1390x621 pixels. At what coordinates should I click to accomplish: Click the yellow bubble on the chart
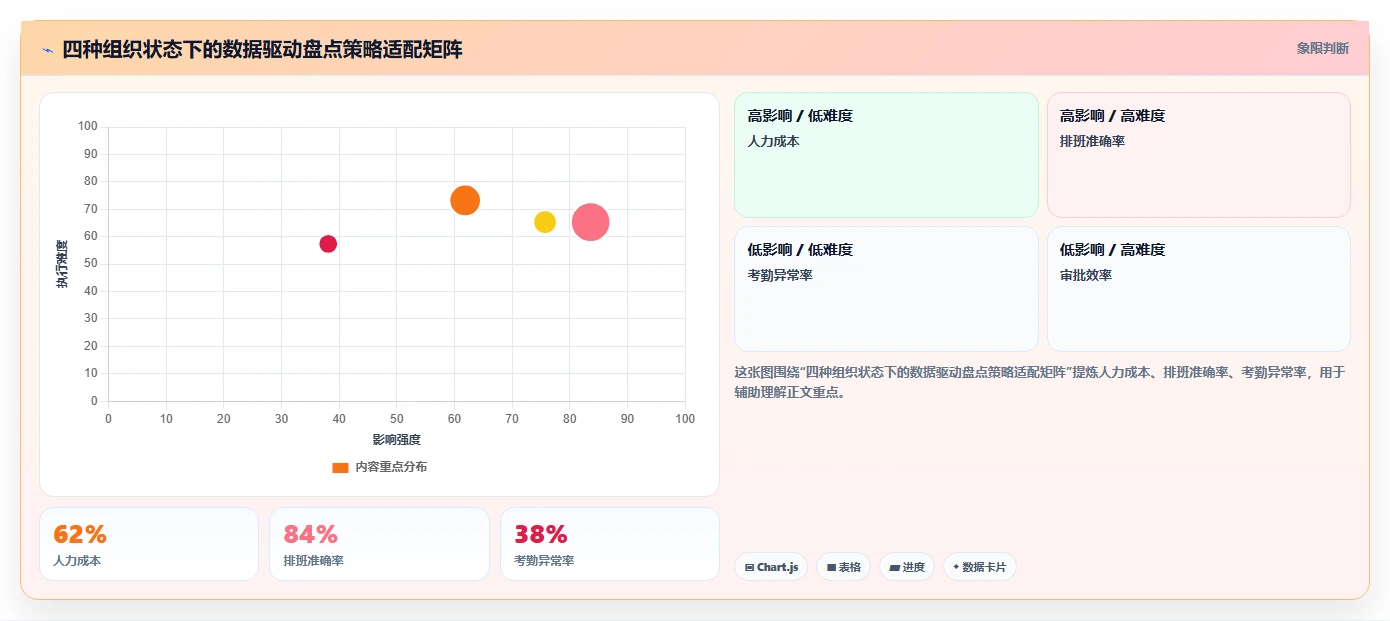545,222
